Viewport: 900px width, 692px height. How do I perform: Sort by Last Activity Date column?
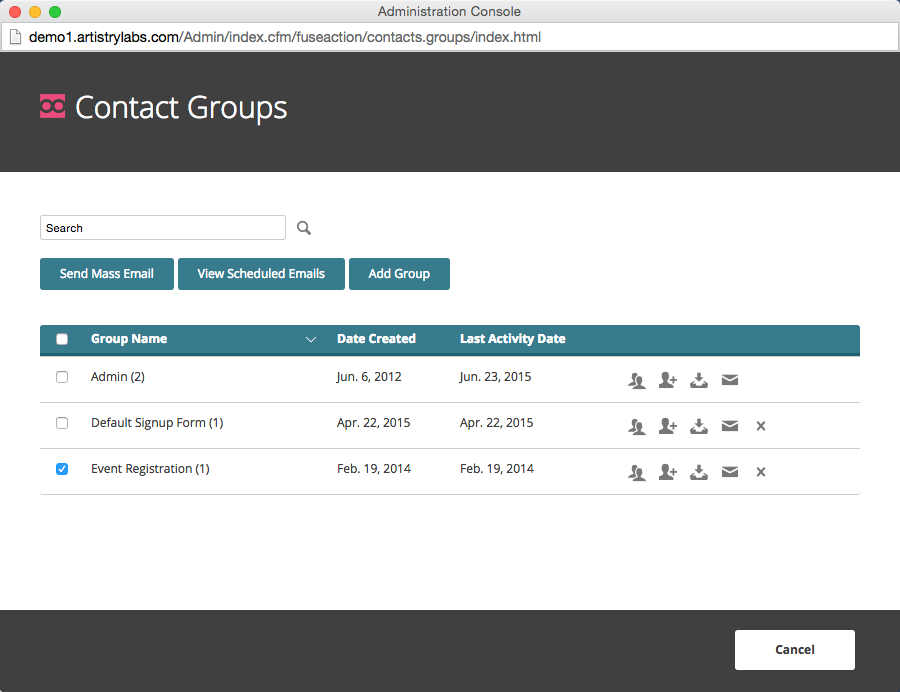click(x=513, y=339)
